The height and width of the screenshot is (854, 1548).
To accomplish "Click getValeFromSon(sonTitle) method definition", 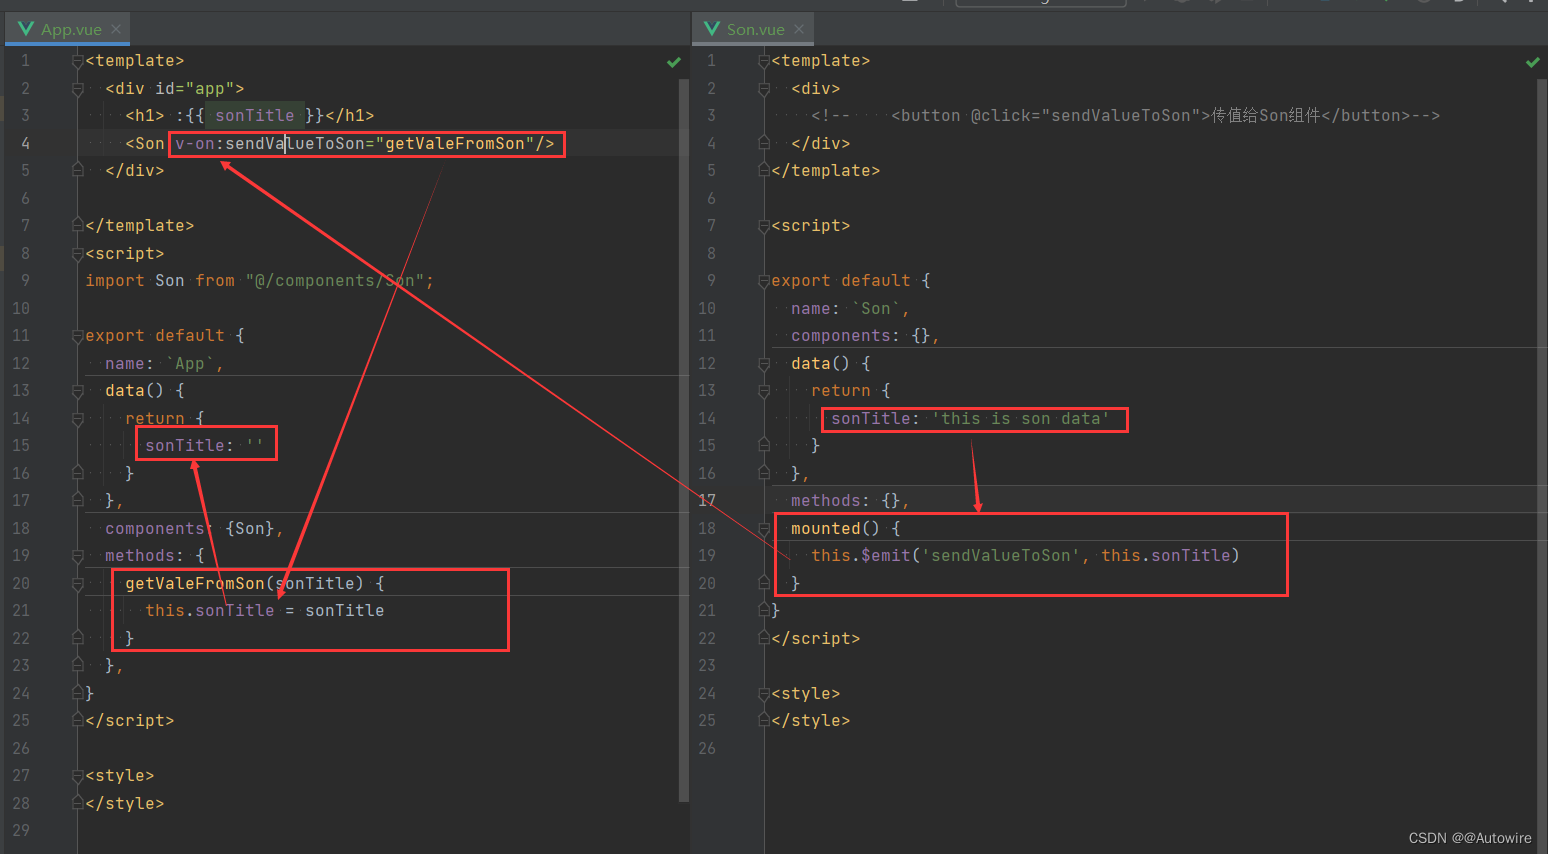I will [255, 584].
